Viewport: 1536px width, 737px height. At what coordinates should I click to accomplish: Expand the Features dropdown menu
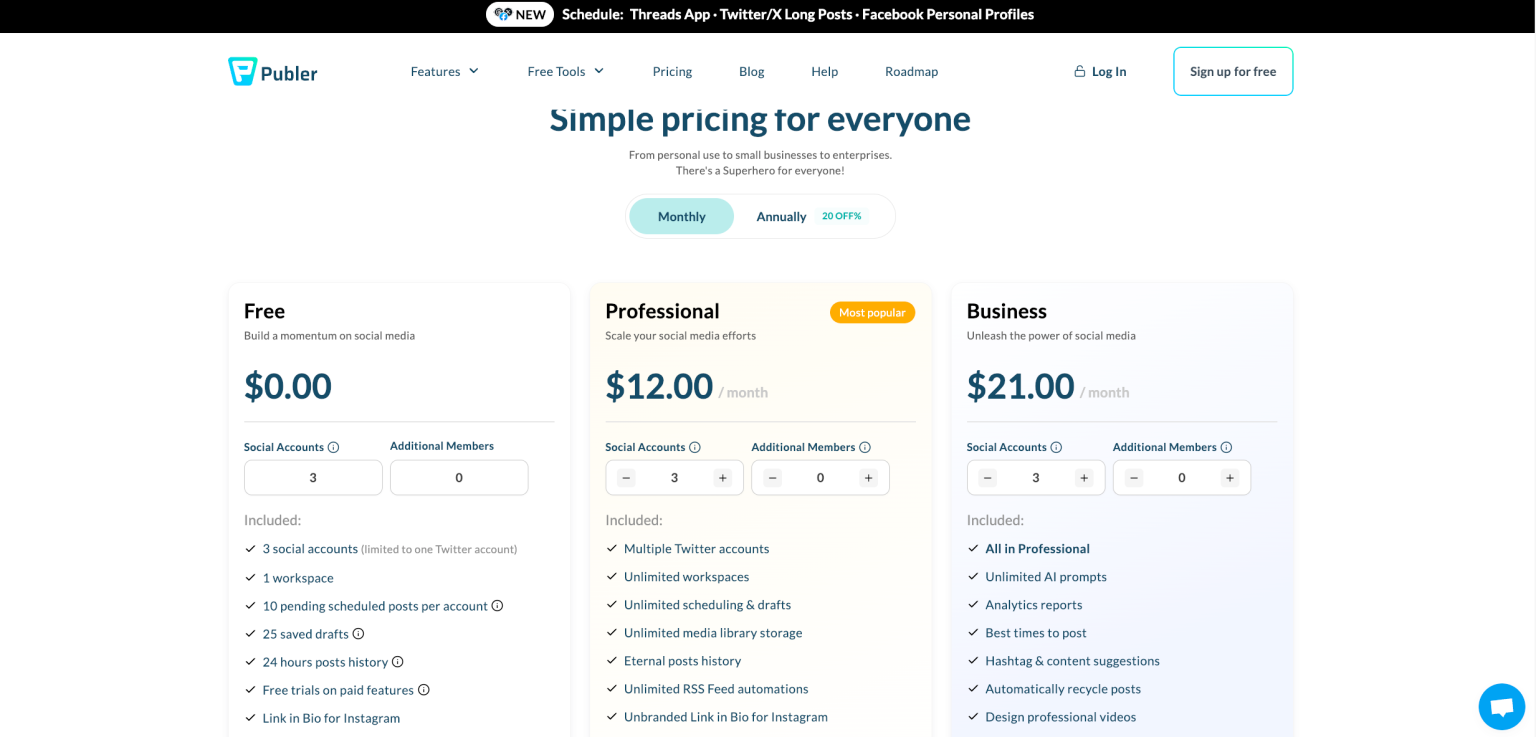pos(444,71)
